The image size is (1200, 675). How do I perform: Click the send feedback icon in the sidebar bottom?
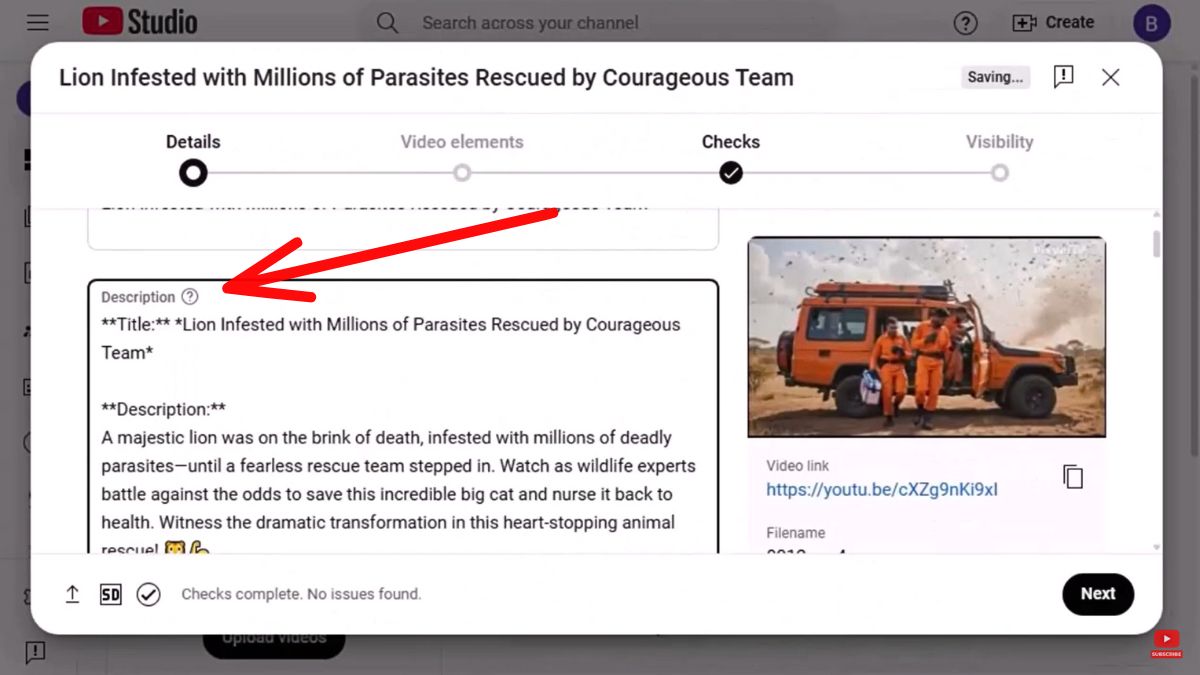35,653
